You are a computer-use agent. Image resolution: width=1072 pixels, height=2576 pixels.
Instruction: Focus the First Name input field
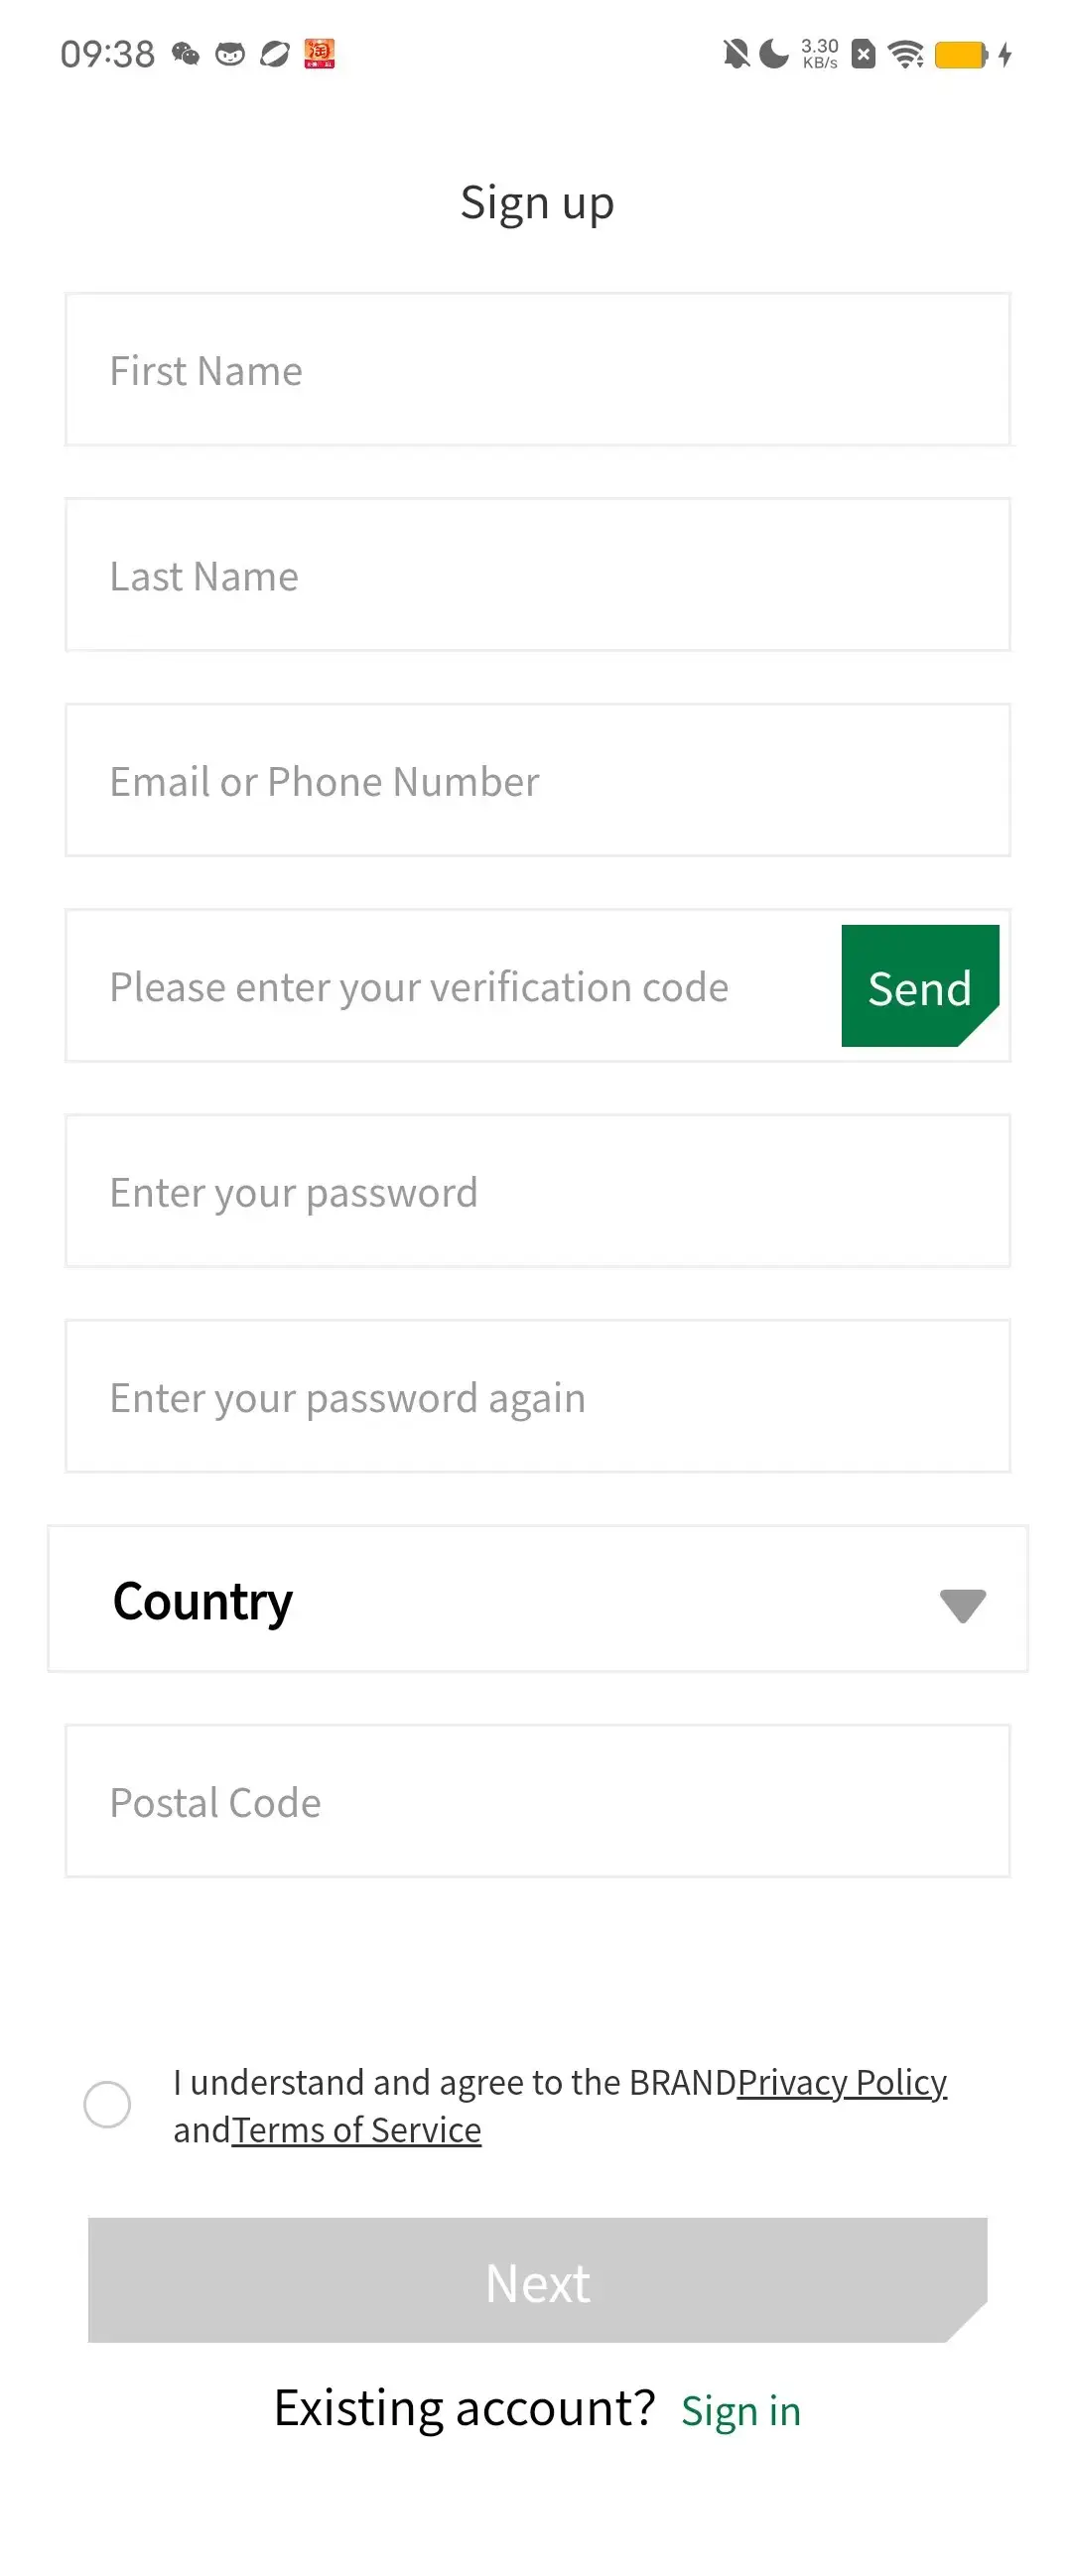537,370
